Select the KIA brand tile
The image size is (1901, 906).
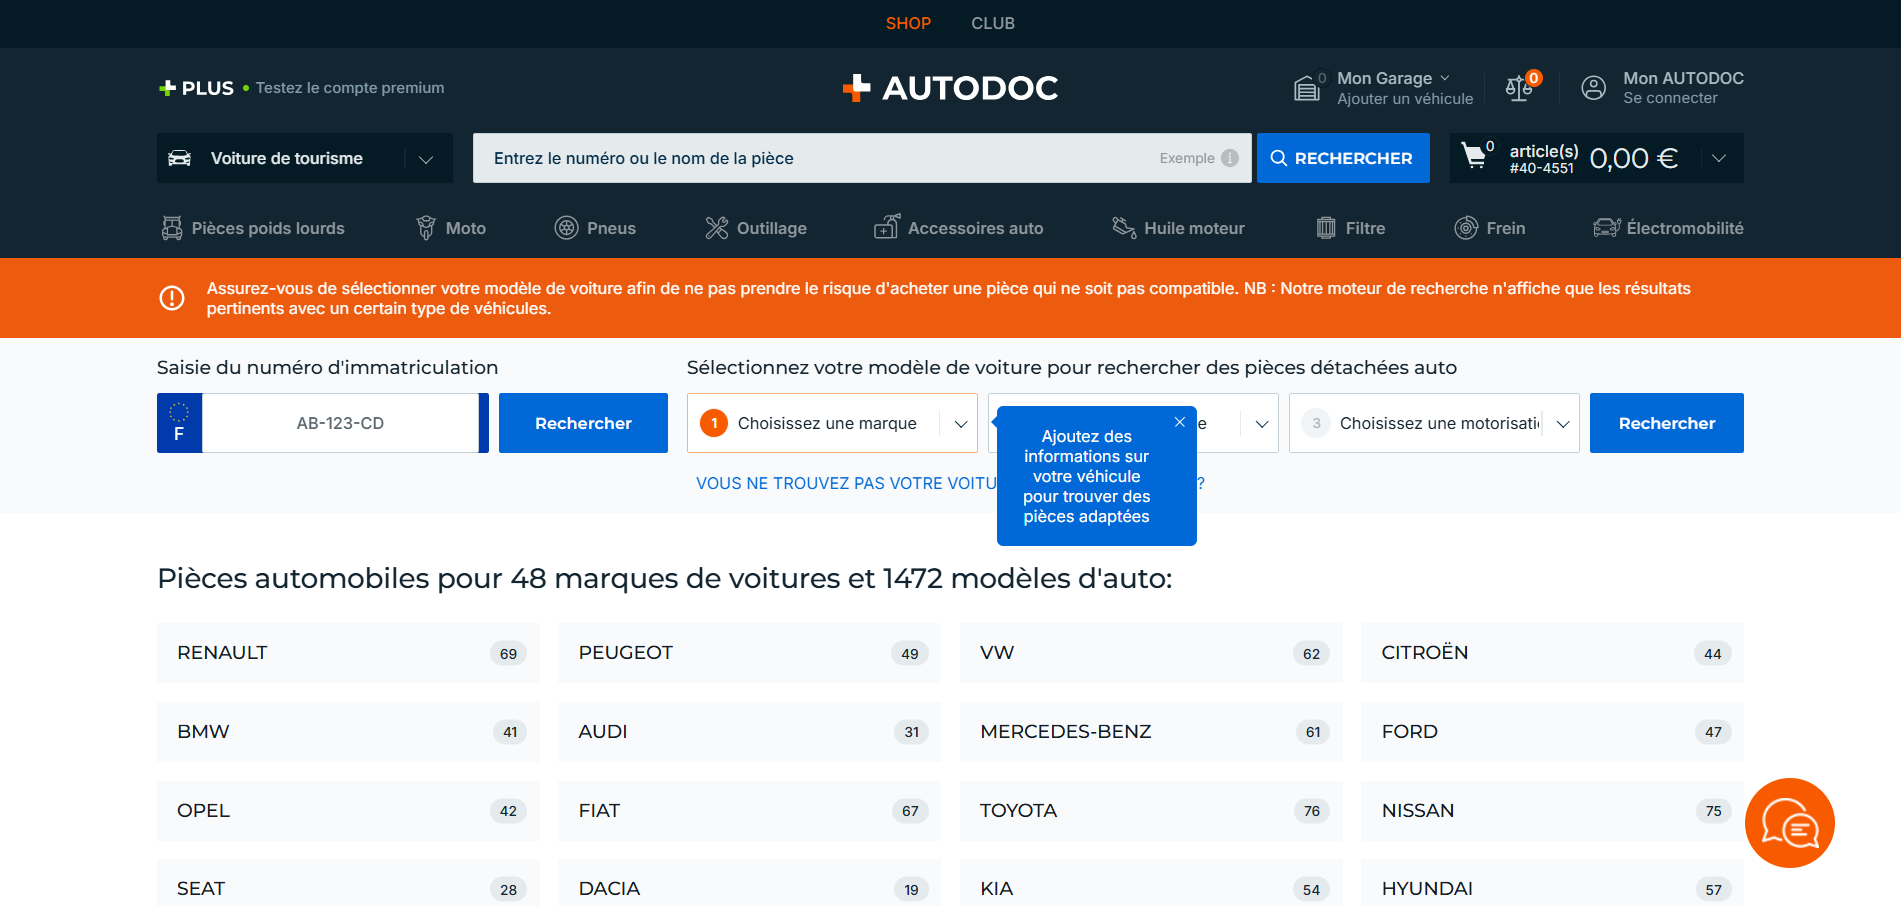click(1151, 884)
